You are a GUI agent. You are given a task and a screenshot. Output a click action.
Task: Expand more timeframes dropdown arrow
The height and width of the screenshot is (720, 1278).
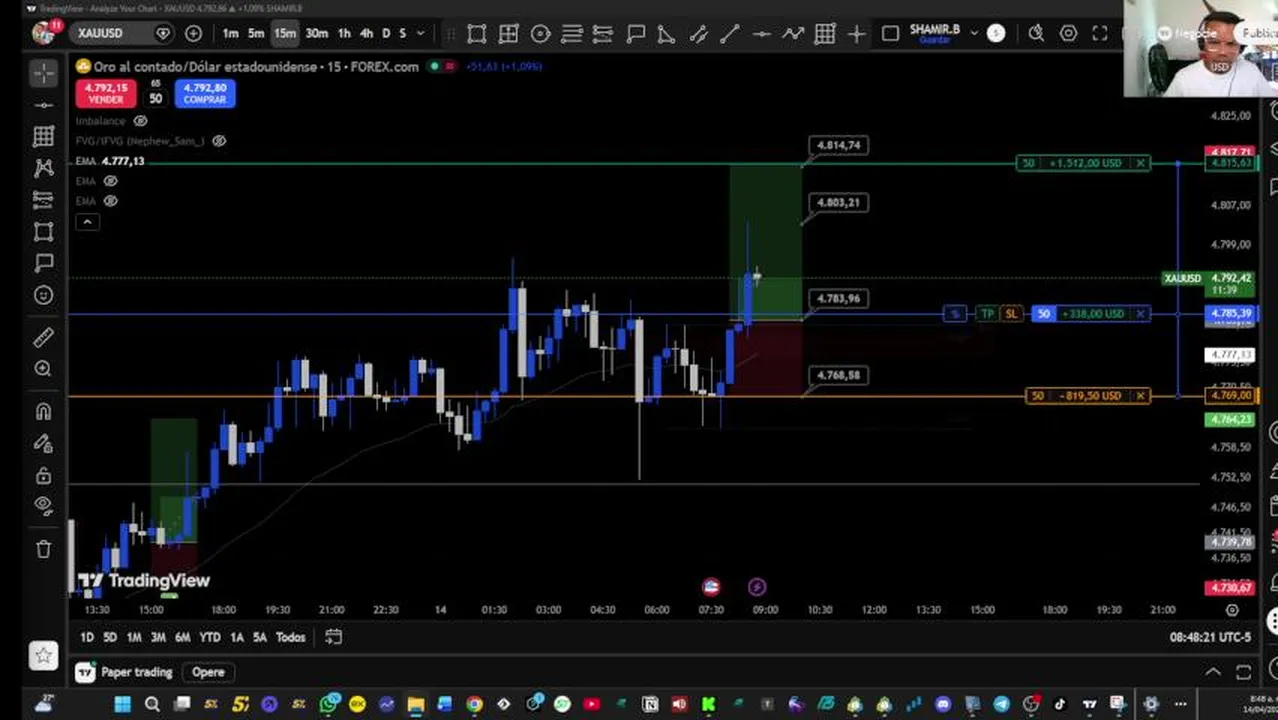click(420, 34)
